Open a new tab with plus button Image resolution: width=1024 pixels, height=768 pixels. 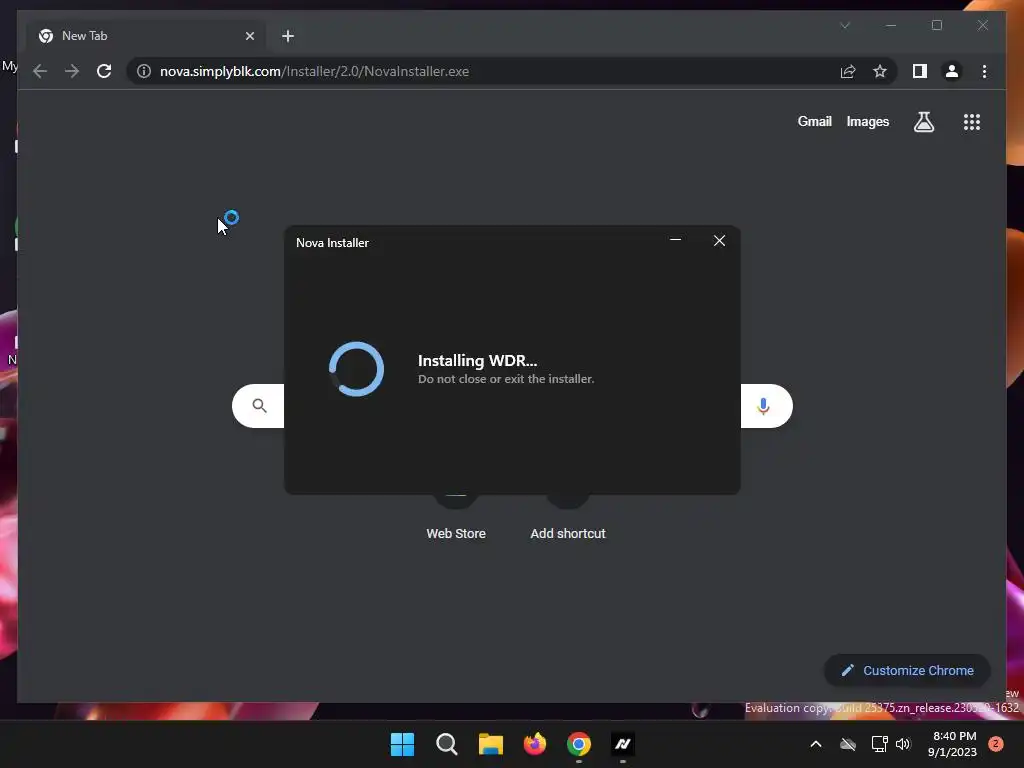[288, 36]
